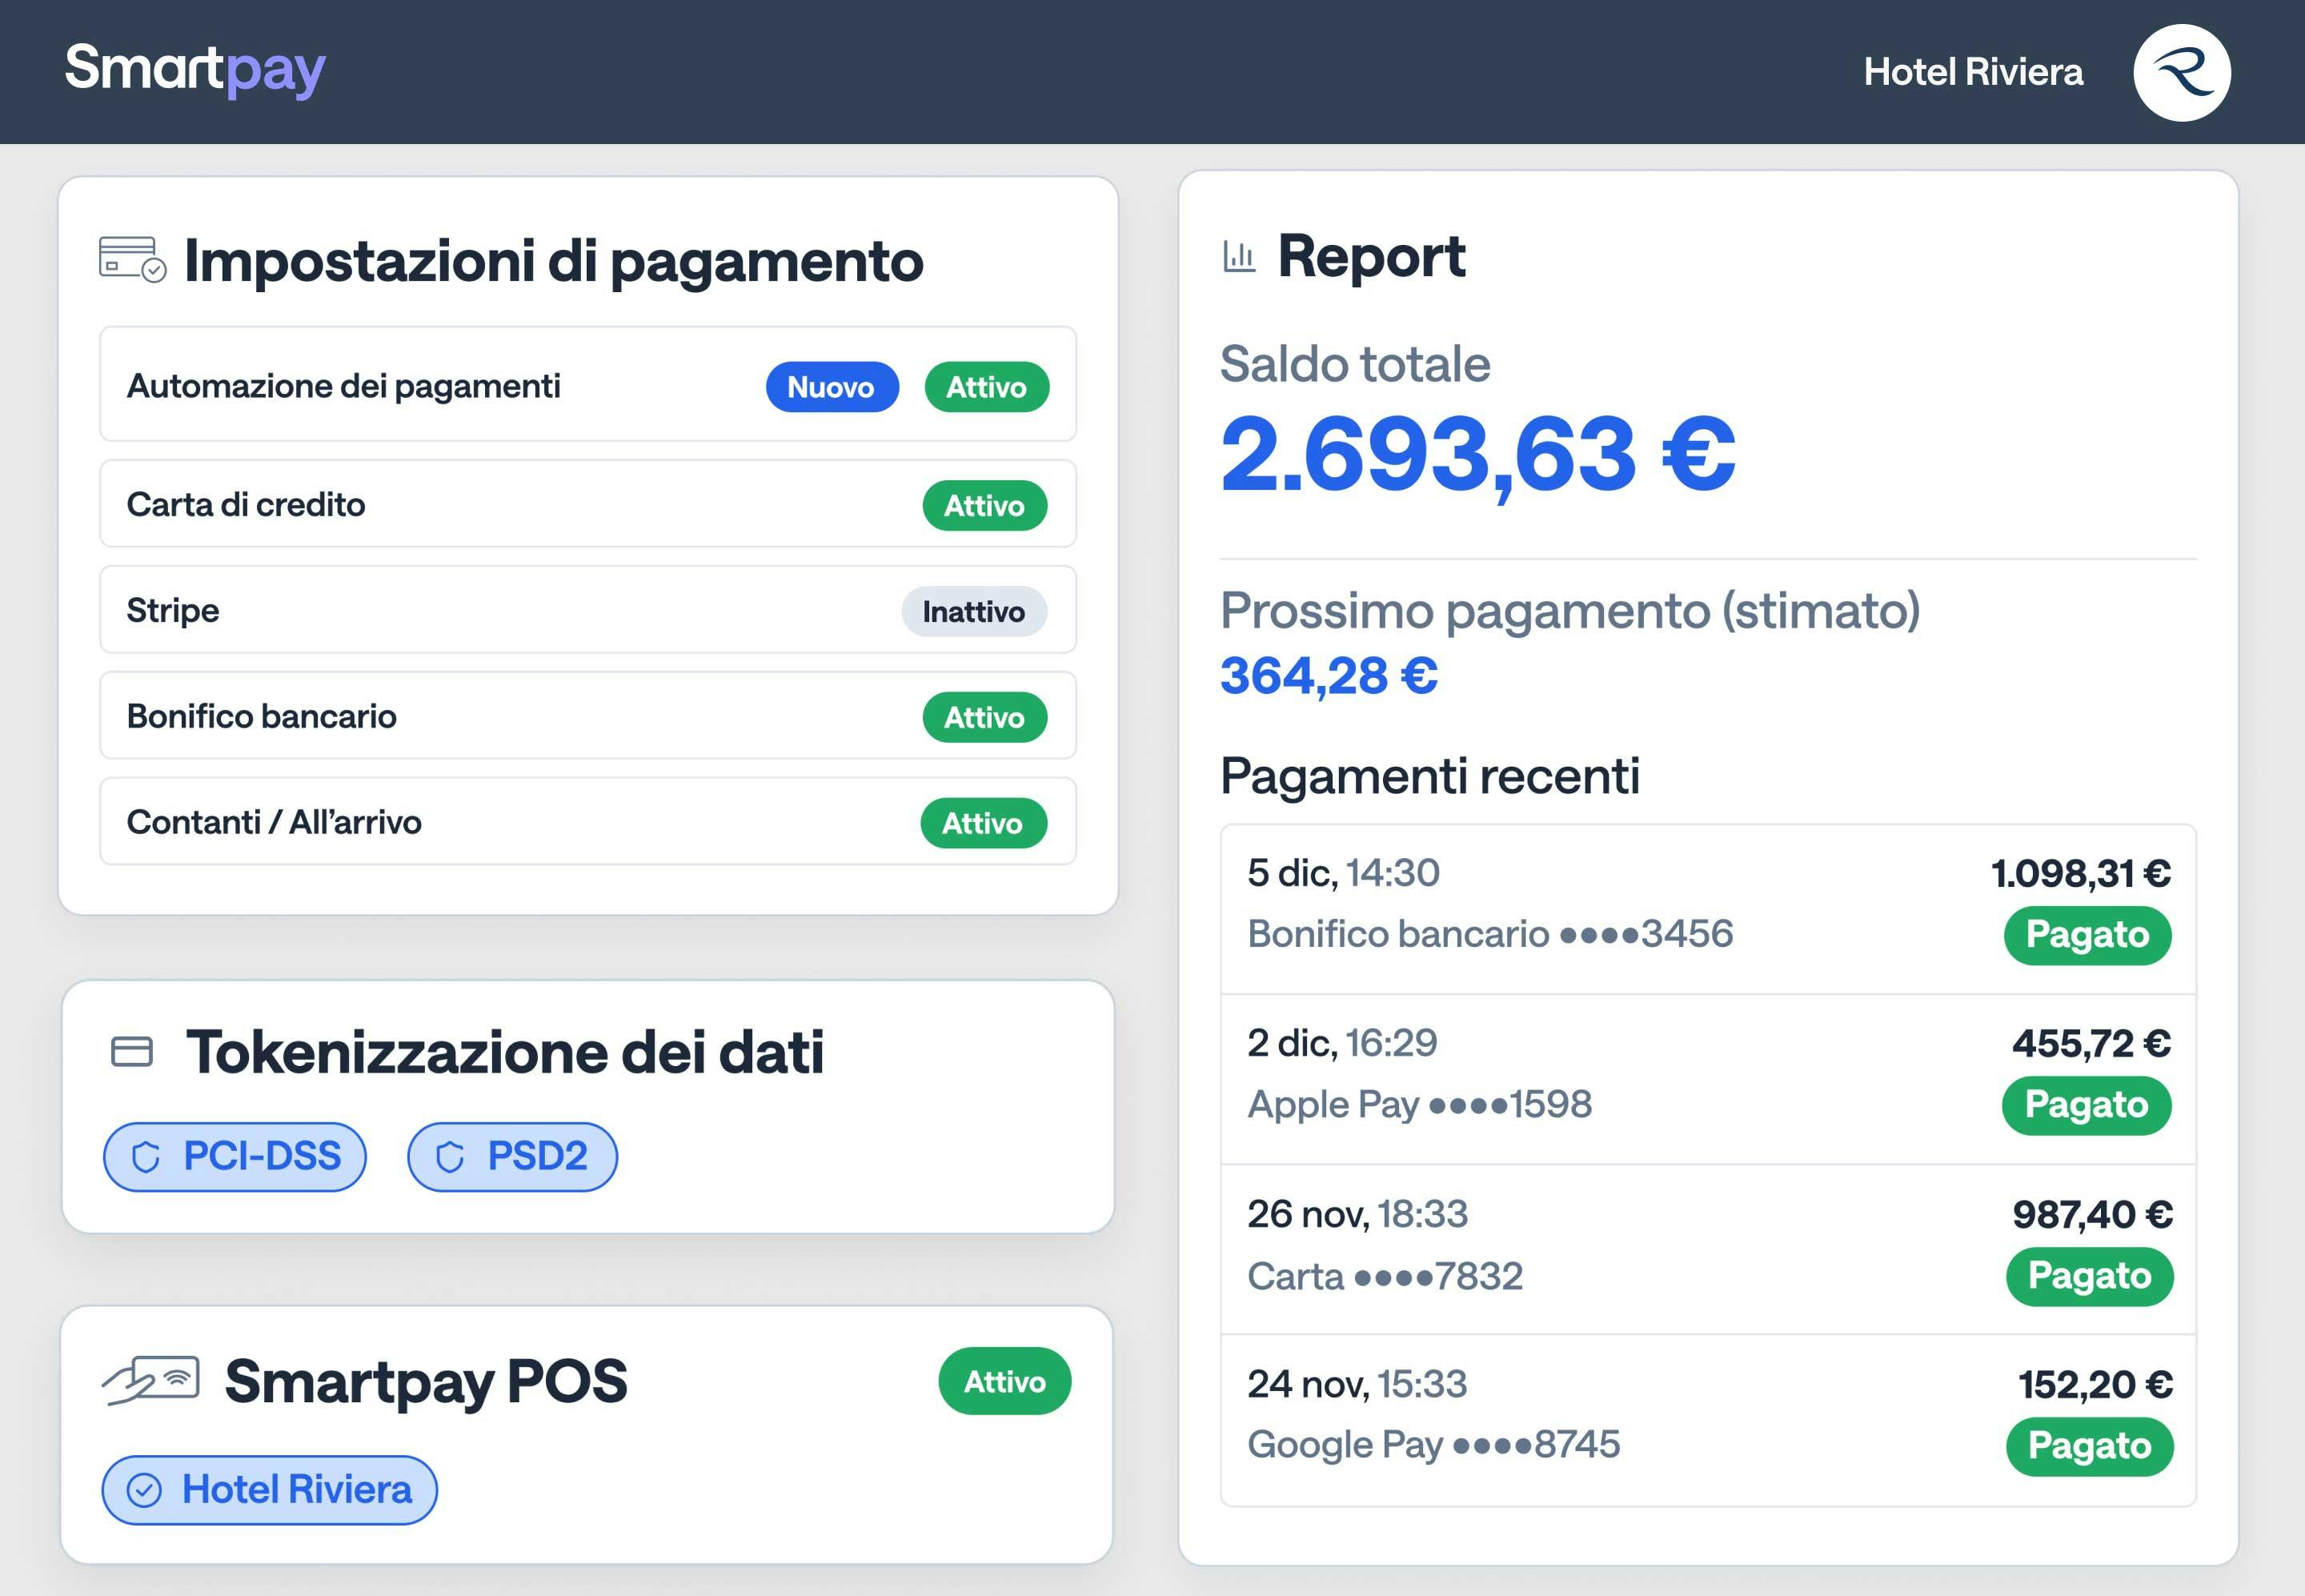Click the checkmark icon in the Hotel Riviera badge
Viewport: 2305px width, 1596px height.
(143, 1490)
